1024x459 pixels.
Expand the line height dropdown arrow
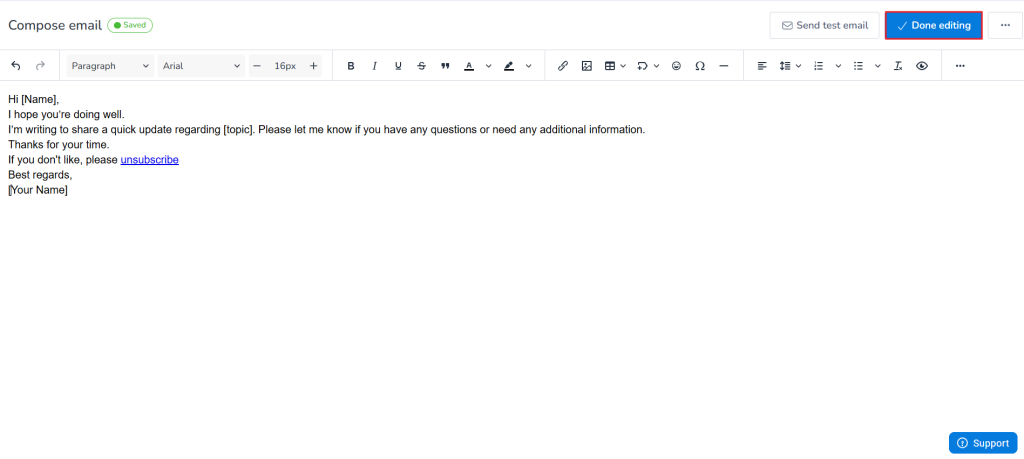point(798,66)
